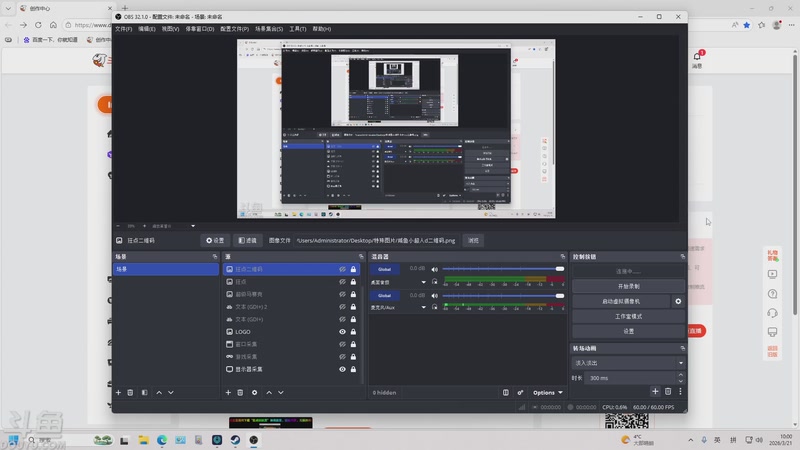Screen dimensions: 800x450
Task: Open the 文件(F) File menu
Action: (123, 29)
